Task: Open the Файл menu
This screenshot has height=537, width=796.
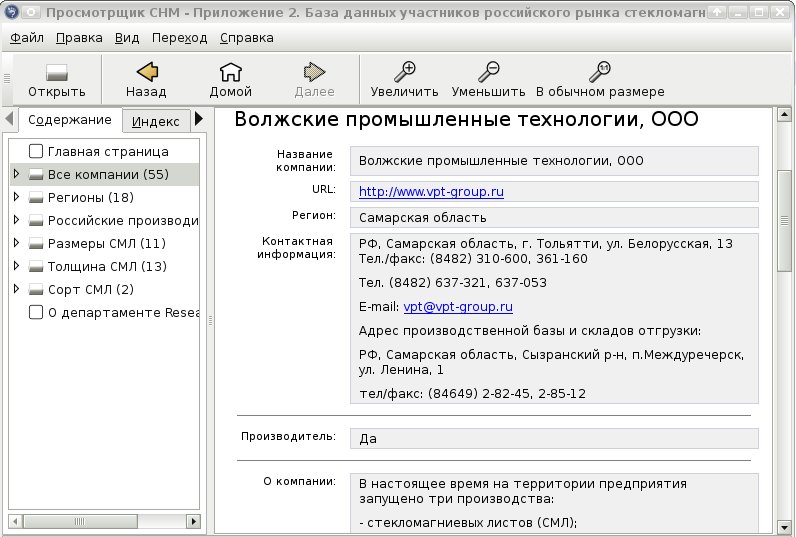Action: (27, 38)
